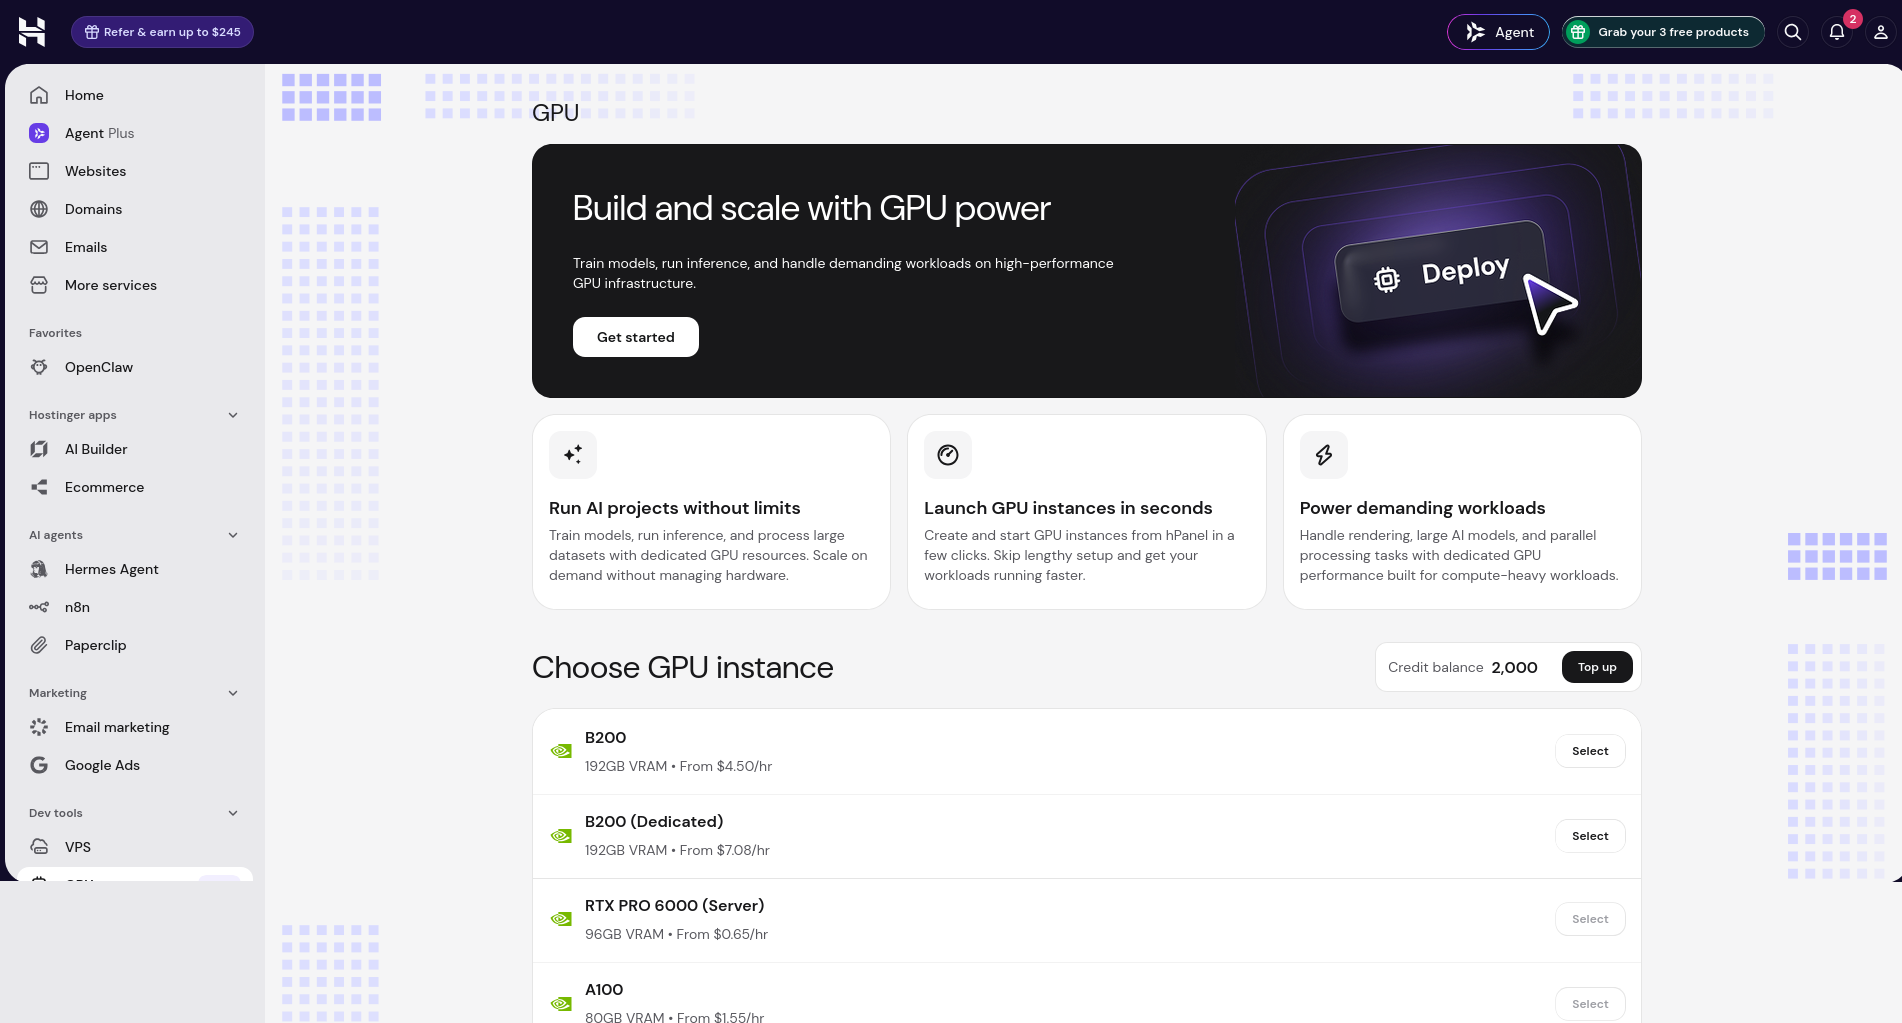This screenshot has width=1902, height=1023.
Task: Click the Ecommerce icon
Action: [39, 487]
